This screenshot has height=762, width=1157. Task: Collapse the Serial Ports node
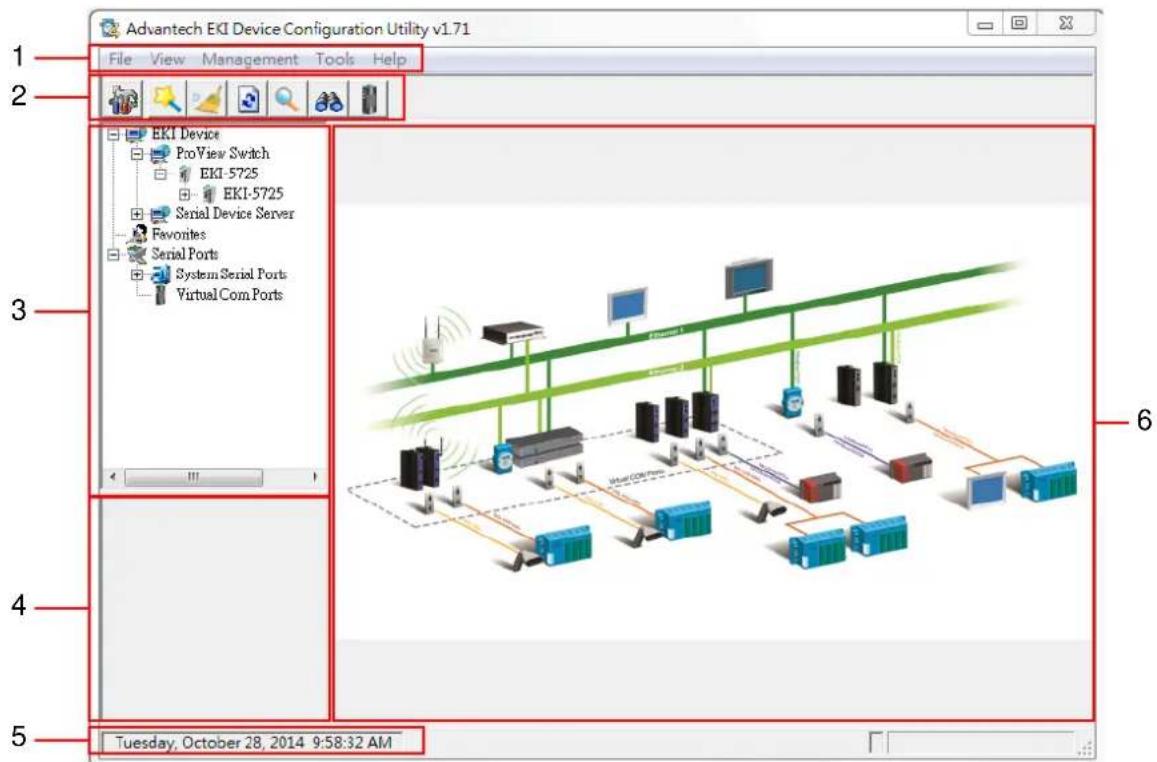point(113,254)
